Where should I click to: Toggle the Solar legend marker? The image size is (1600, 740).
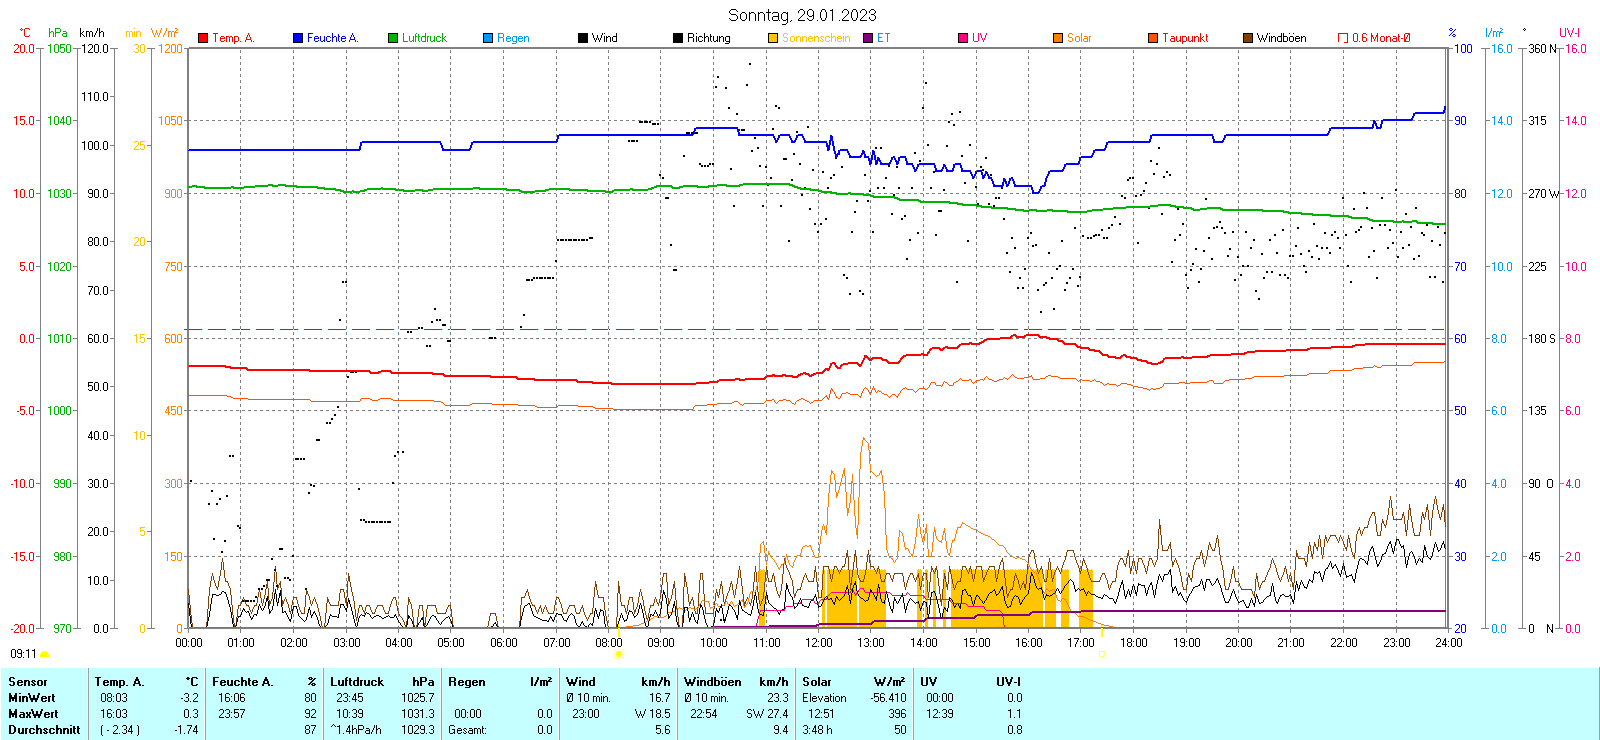(1058, 38)
